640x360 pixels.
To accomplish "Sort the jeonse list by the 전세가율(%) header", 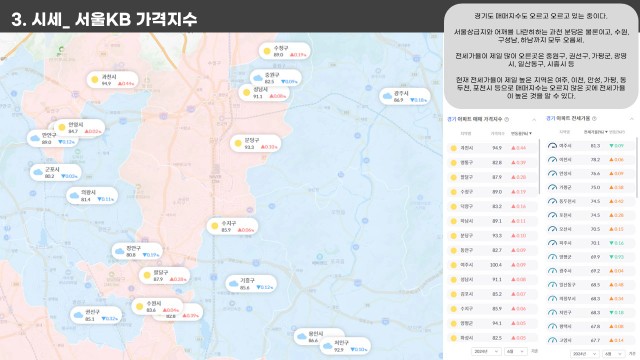I will pos(595,132).
